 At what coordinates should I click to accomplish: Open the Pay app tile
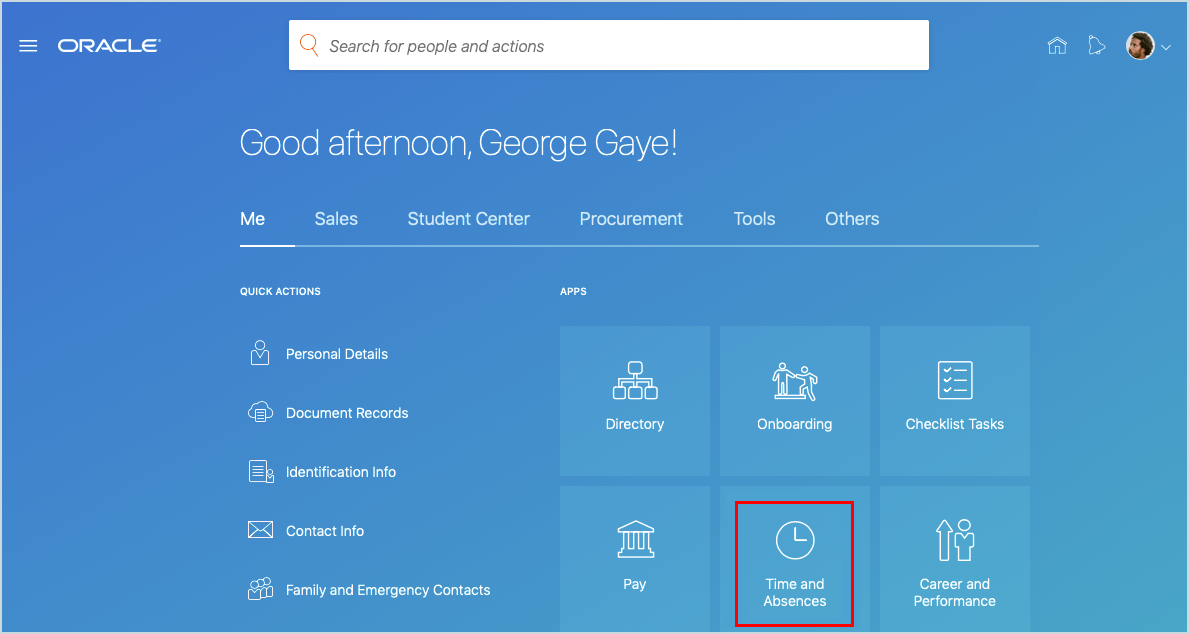634,558
